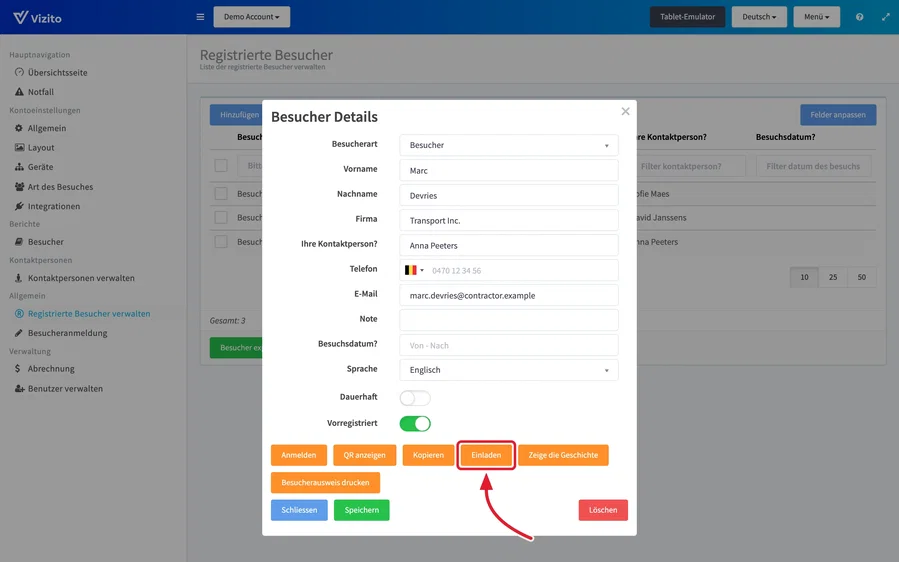
Task: Click the Benutzer verwalten user-plus icon
Action: [x=19, y=388]
